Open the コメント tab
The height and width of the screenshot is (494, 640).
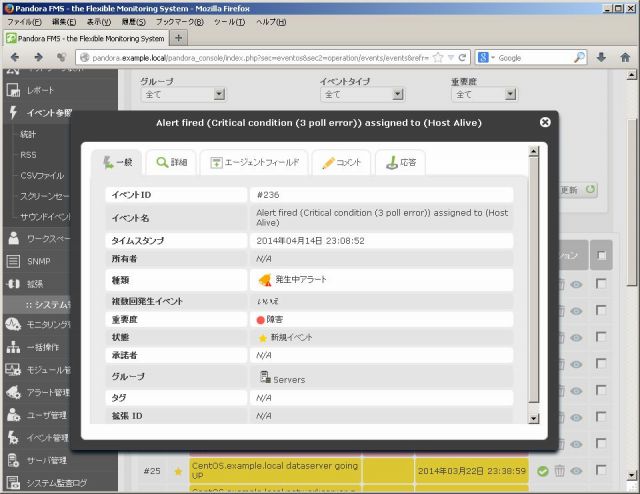click(341, 162)
